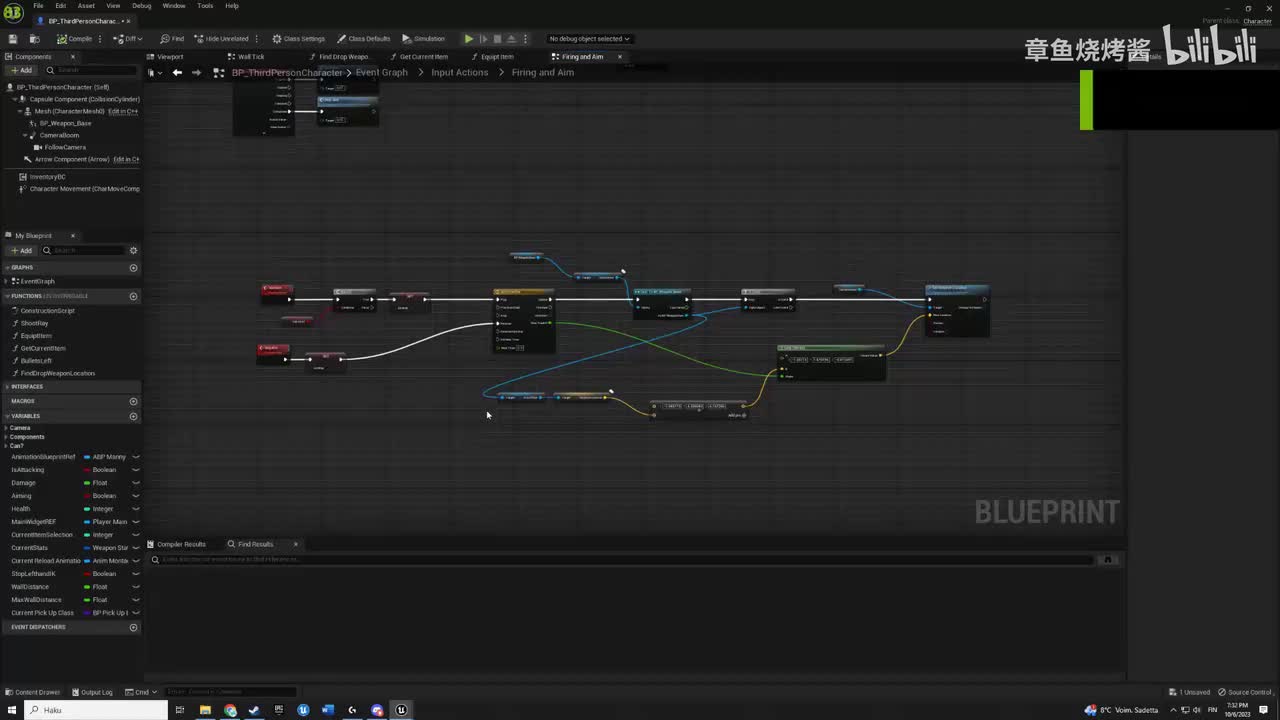Select the FollowCamera component
Screen dimensions: 1280x720
tap(65, 147)
